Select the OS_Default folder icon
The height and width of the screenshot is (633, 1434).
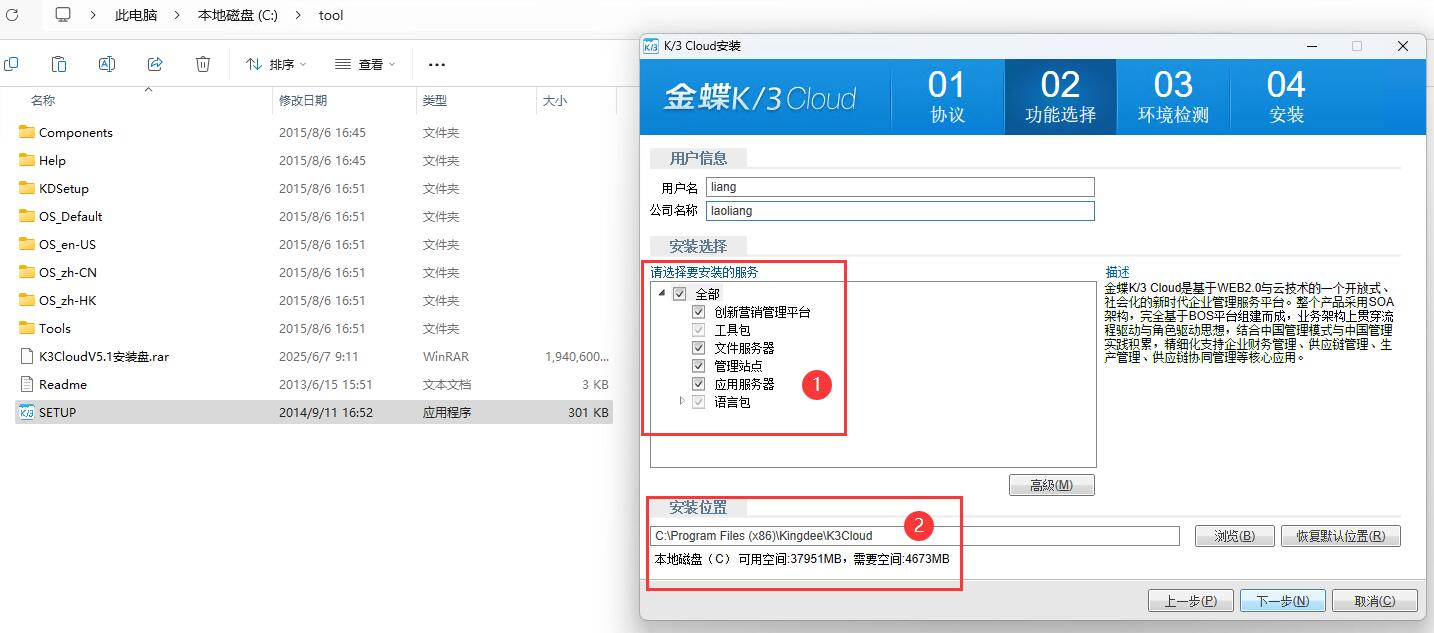(x=27, y=216)
